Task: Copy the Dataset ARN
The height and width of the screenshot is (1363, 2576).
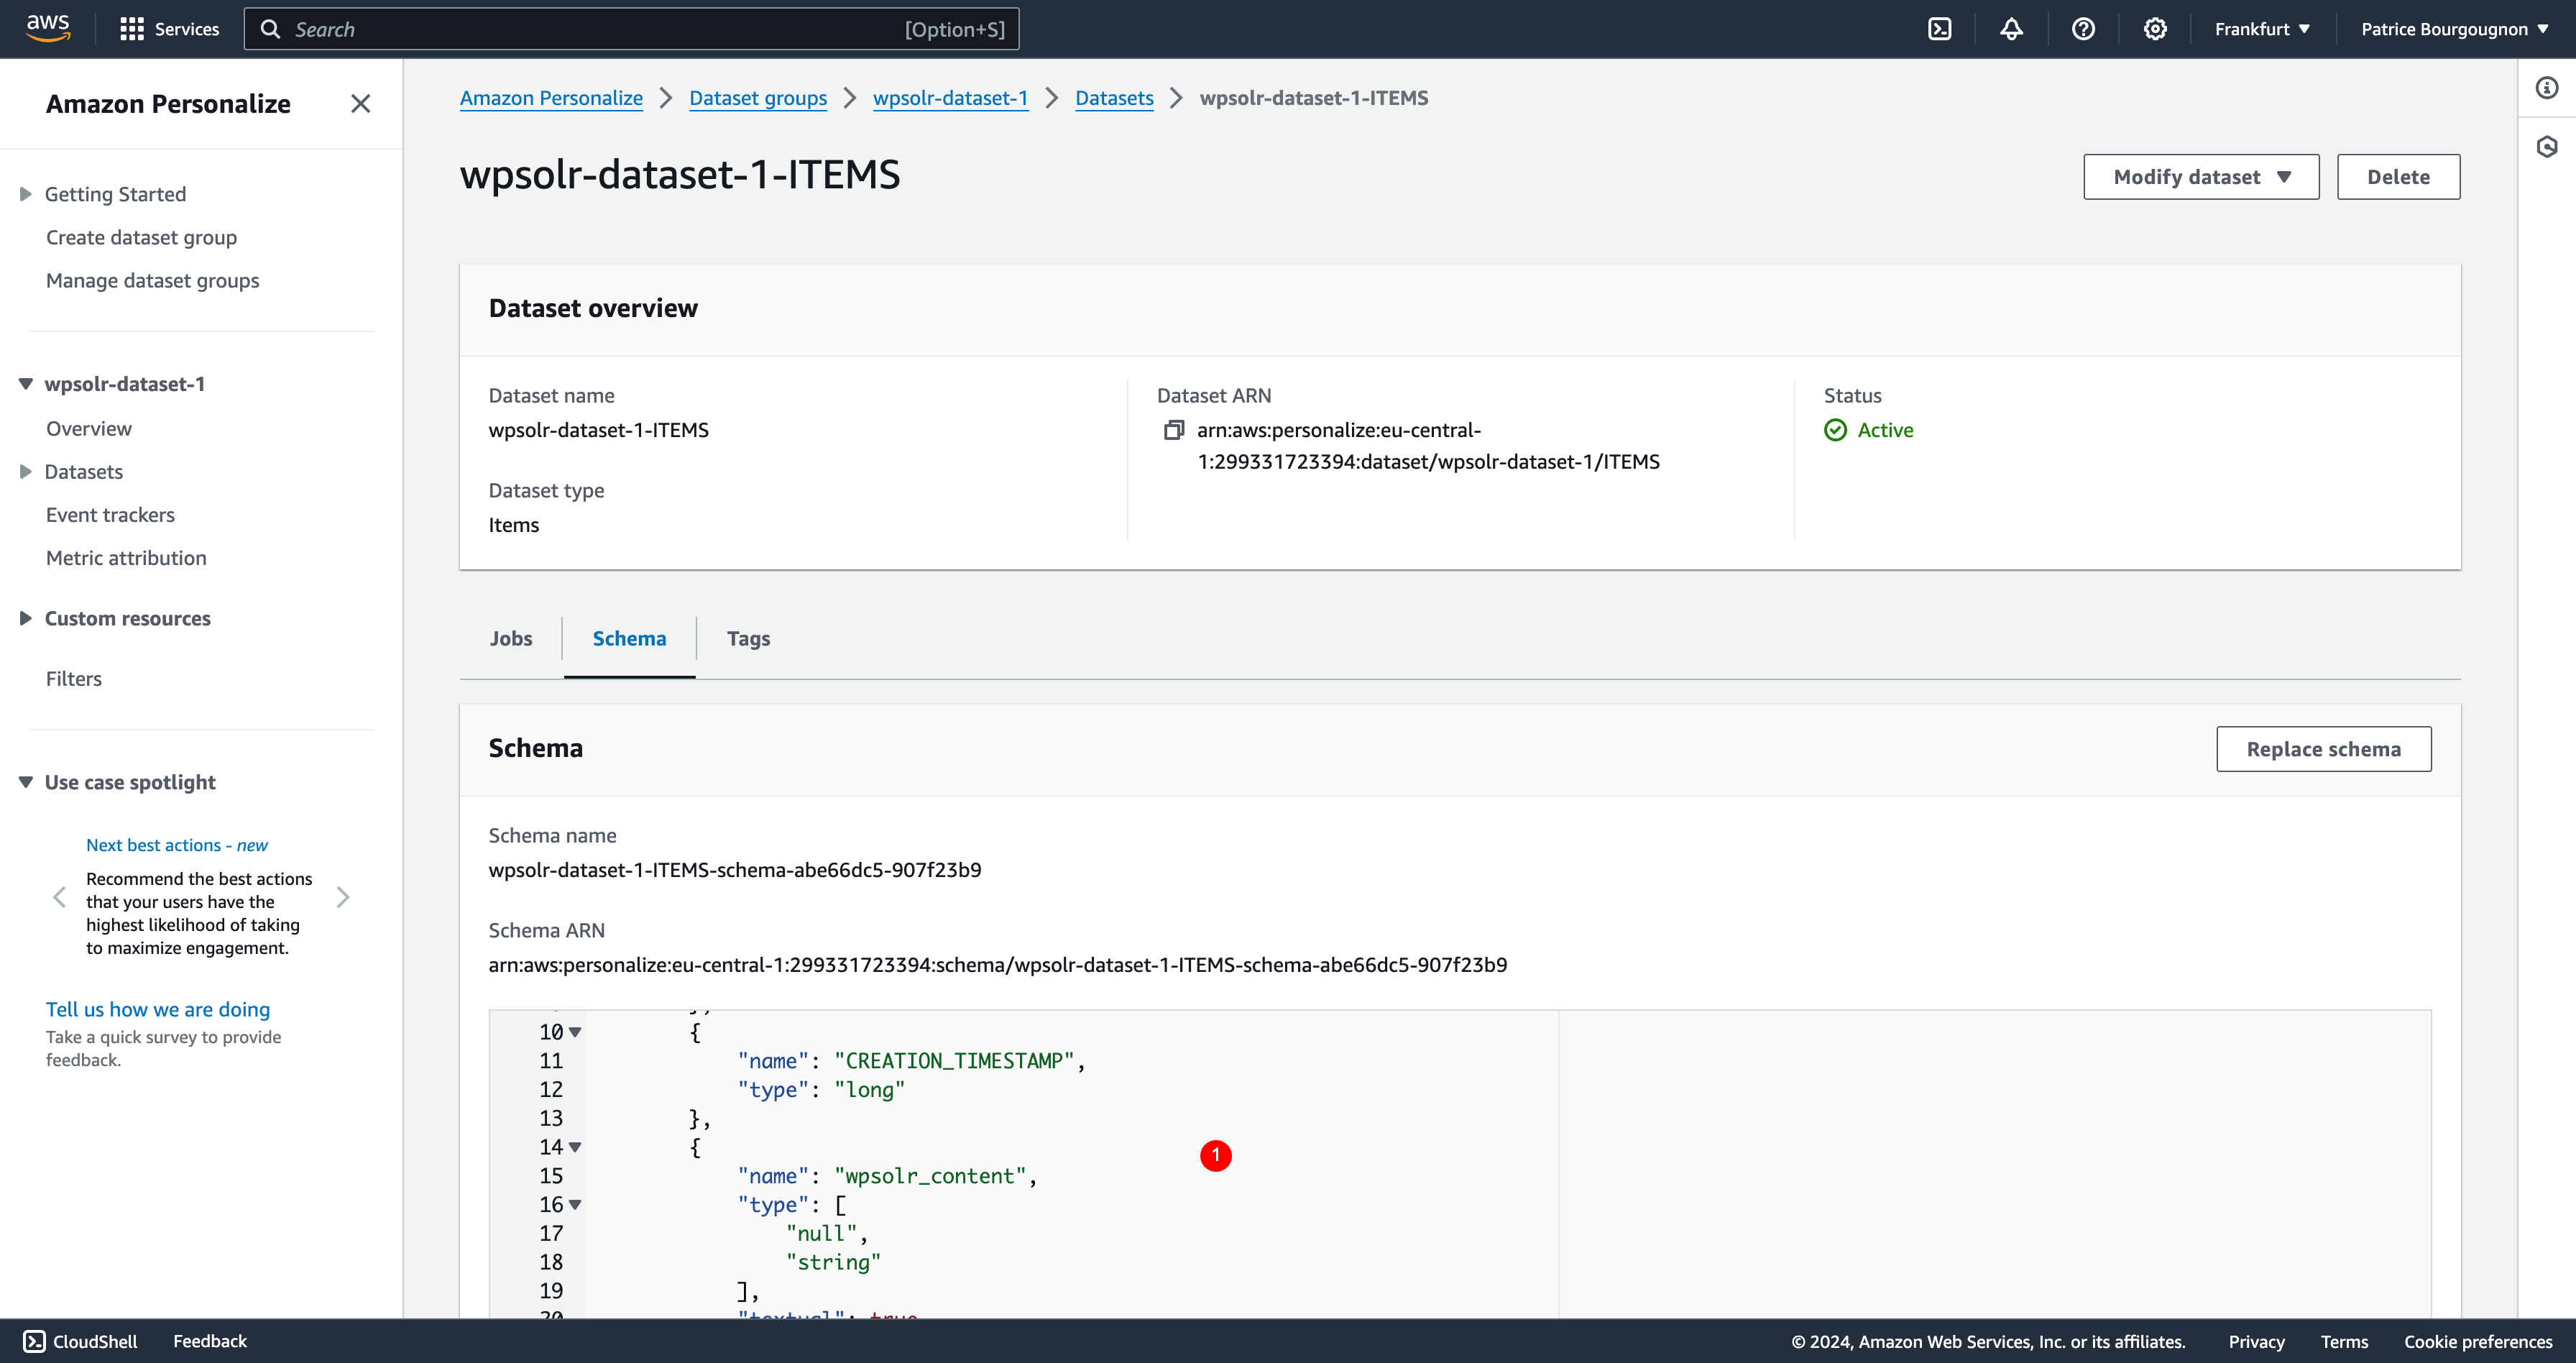Action: (1174, 430)
